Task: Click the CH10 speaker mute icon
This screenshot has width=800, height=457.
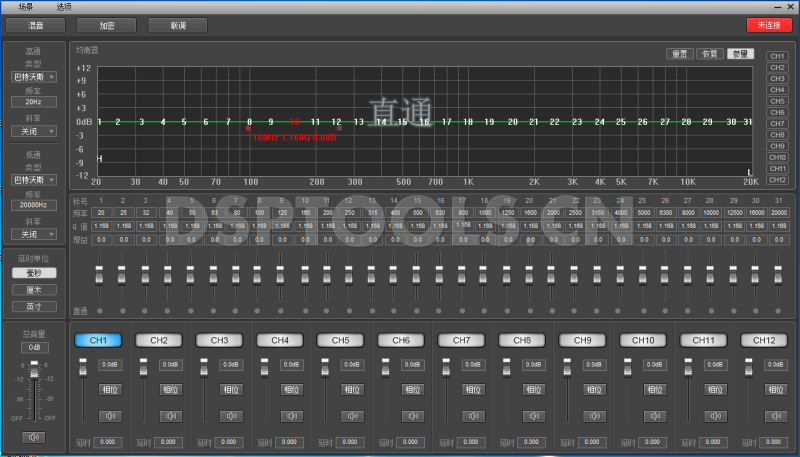Action: [x=655, y=415]
